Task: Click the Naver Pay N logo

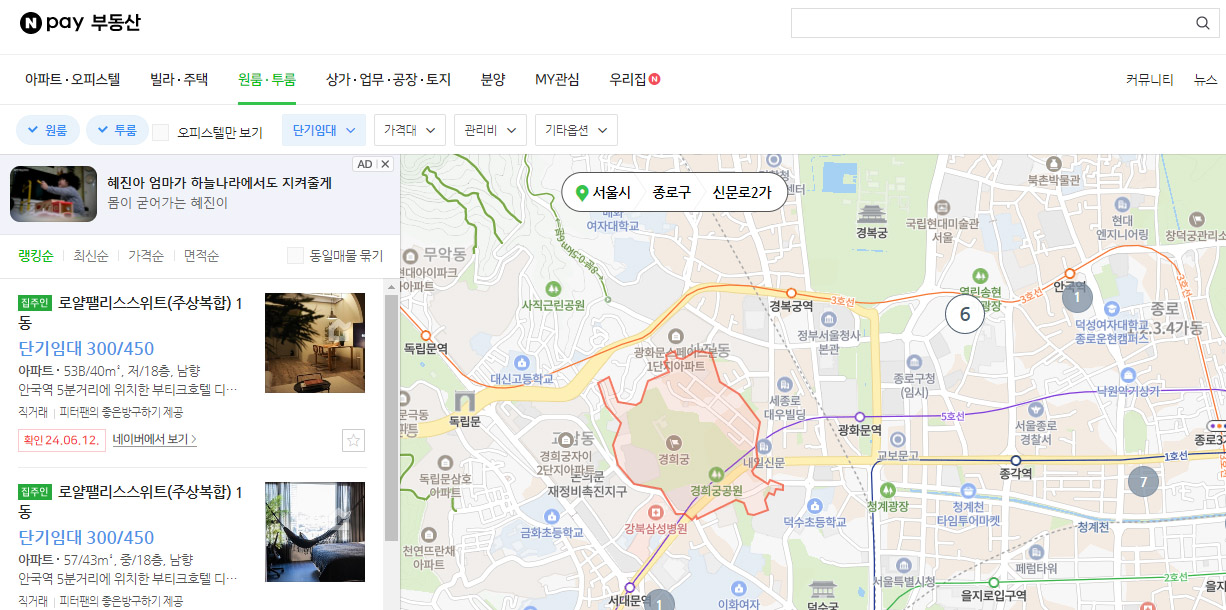Action: click(29, 23)
